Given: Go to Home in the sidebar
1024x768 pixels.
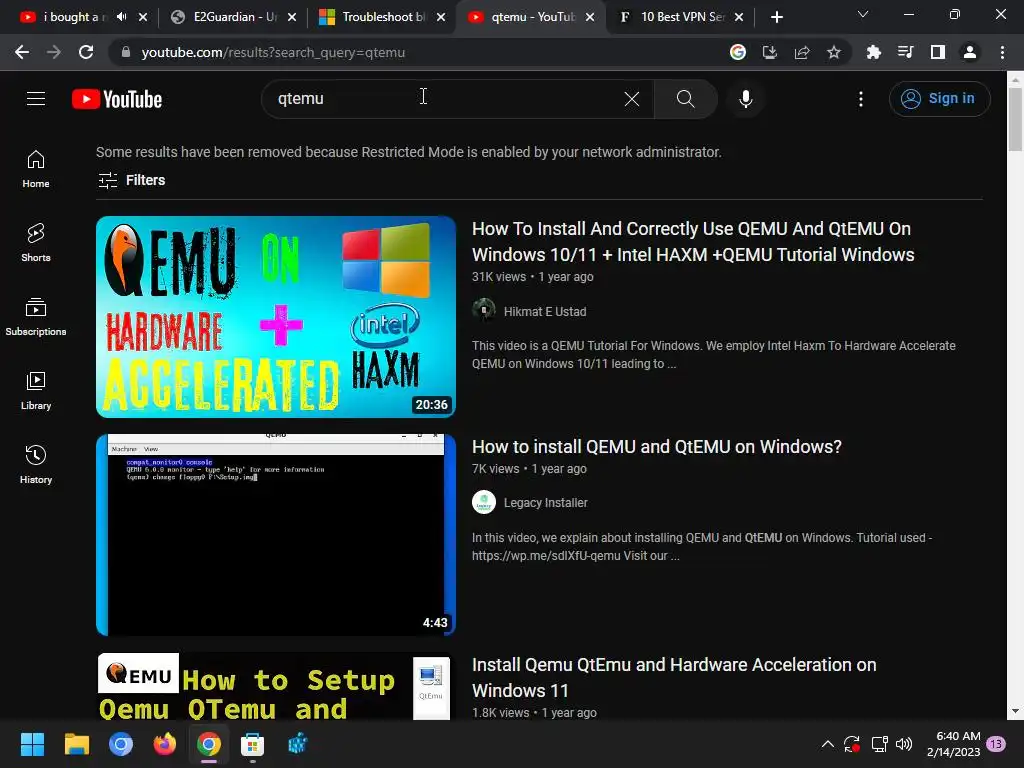Looking at the screenshot, I should [36, 169].
